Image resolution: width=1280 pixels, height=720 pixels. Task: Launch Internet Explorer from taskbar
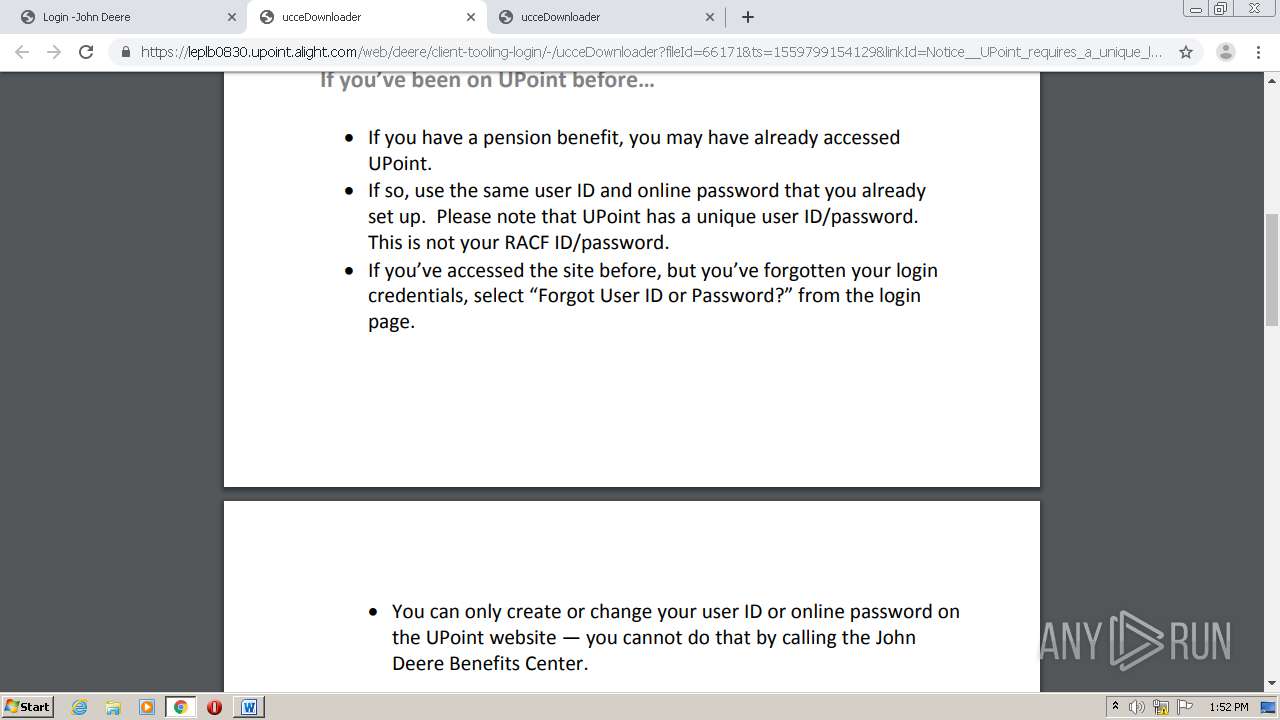pos(79,707)
